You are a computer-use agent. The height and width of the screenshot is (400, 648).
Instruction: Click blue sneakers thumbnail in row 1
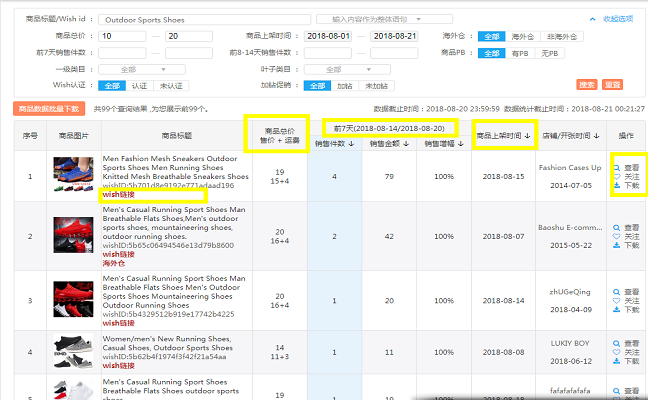pyautogui.click(x=74, y=174)
